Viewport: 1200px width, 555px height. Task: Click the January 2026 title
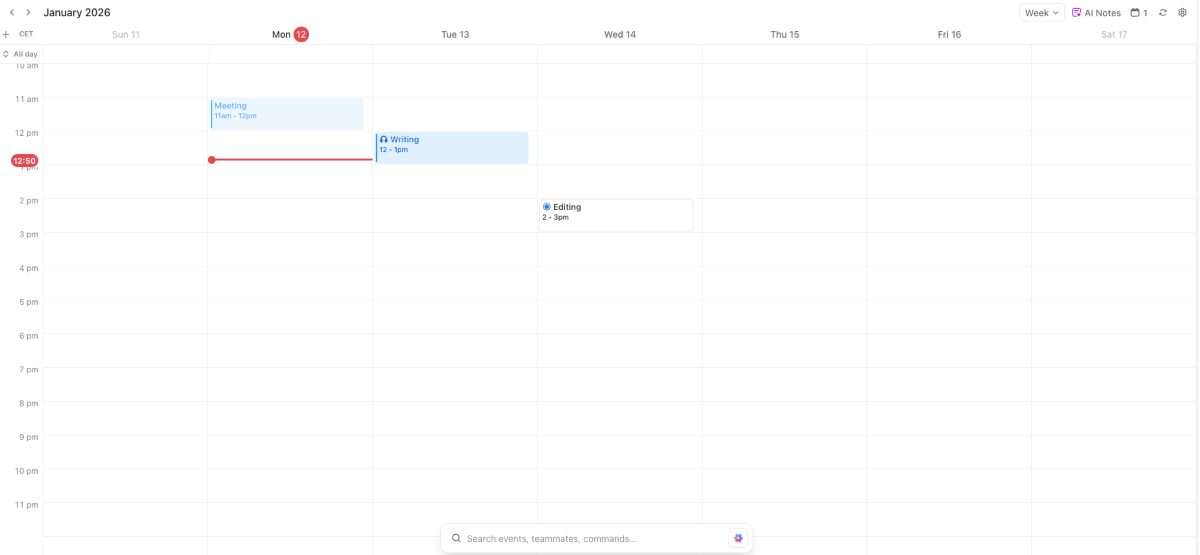pyautogui.click(x=77, y=13)
